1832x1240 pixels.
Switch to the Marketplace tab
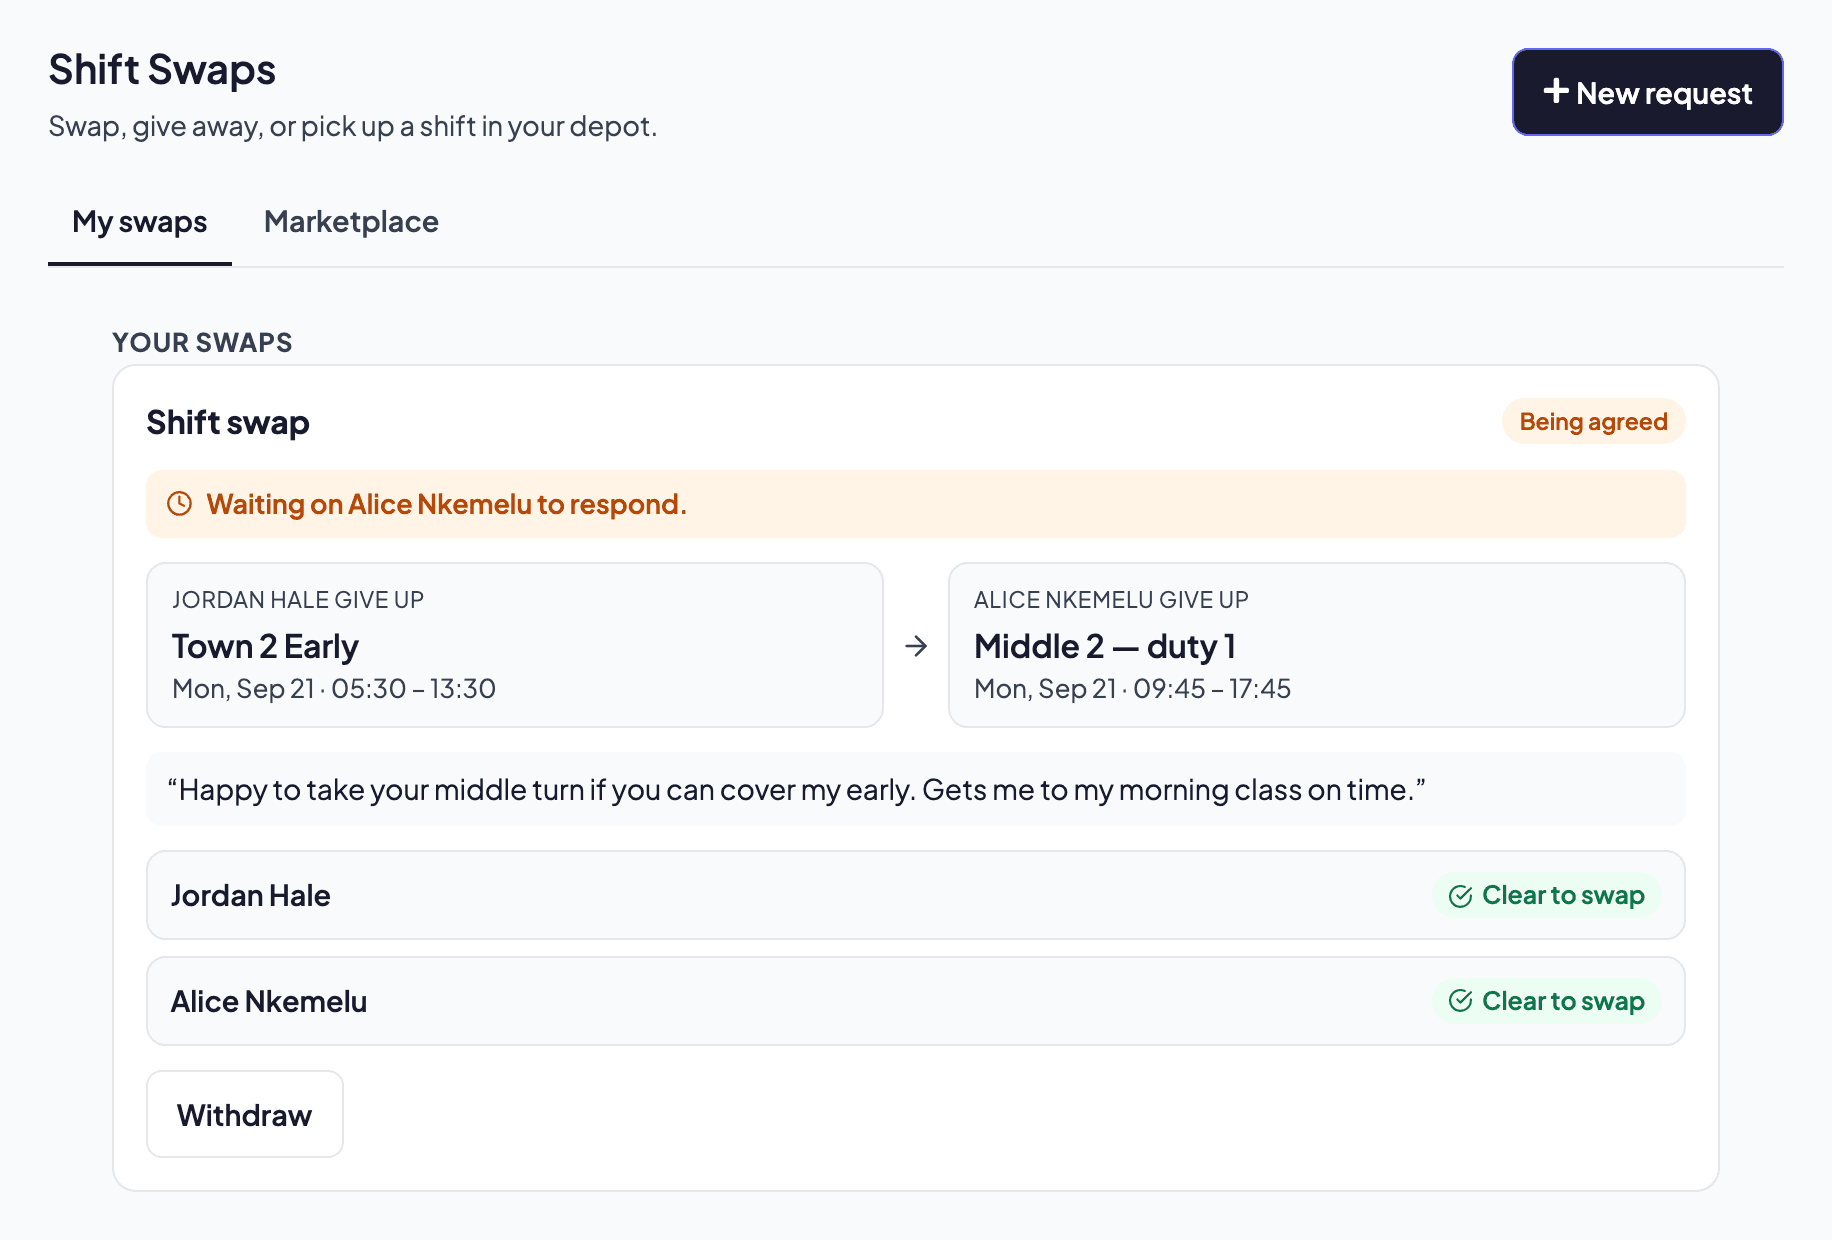tap(351, 221)
